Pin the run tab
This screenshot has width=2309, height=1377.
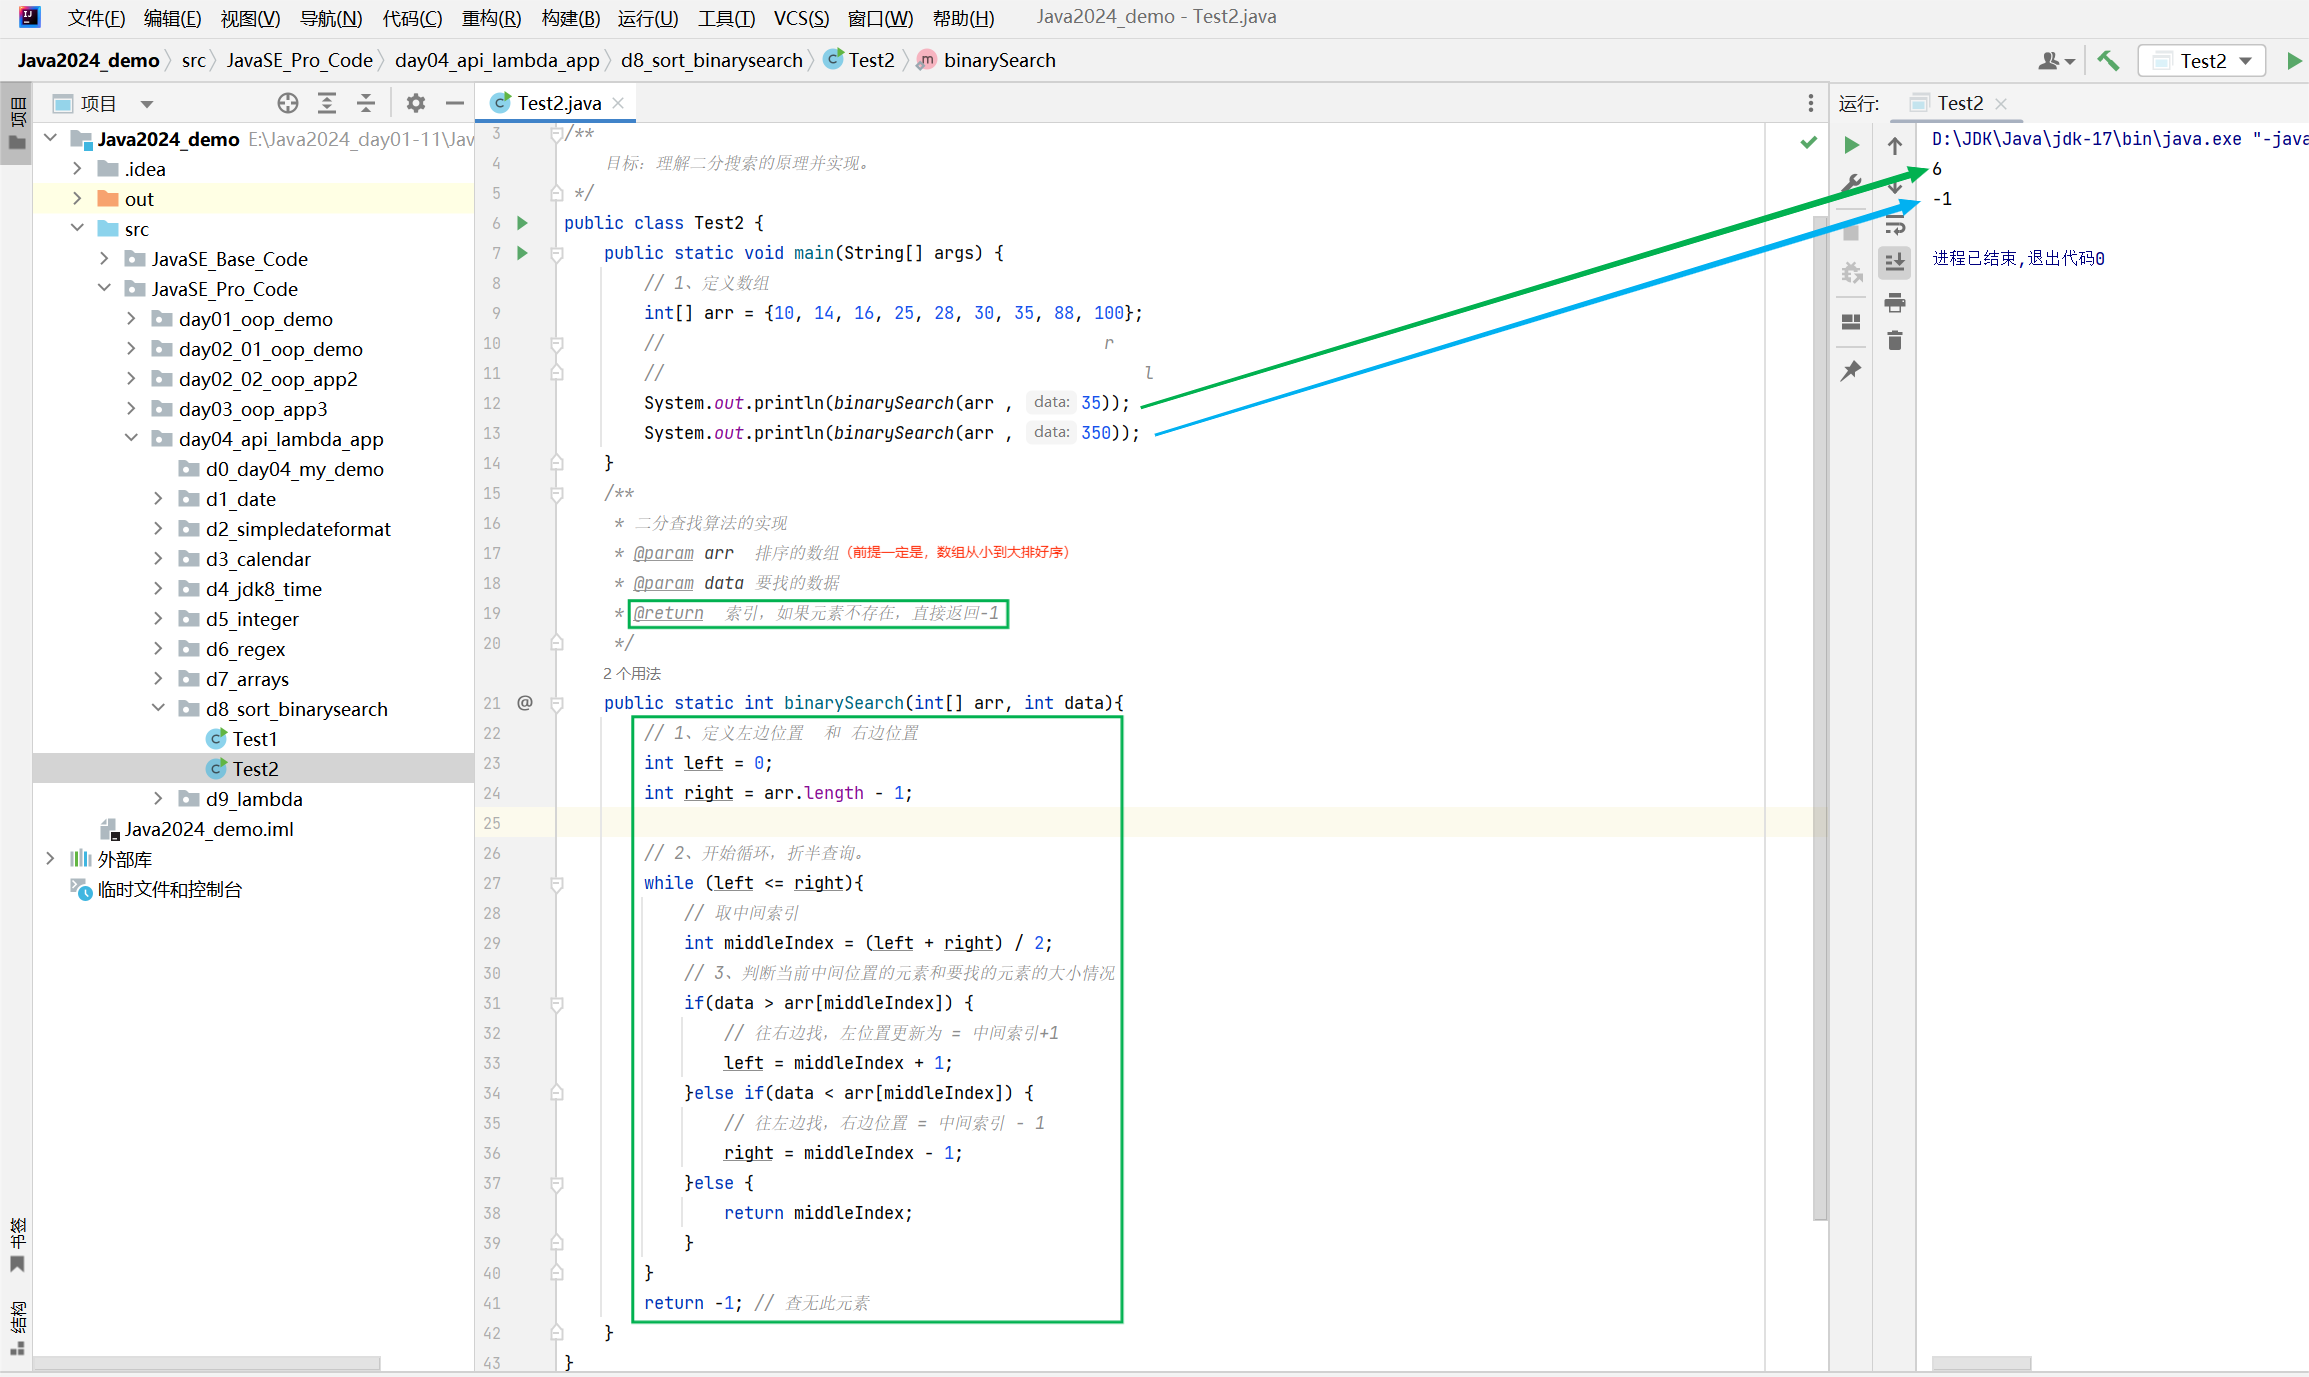[1851, 371]
